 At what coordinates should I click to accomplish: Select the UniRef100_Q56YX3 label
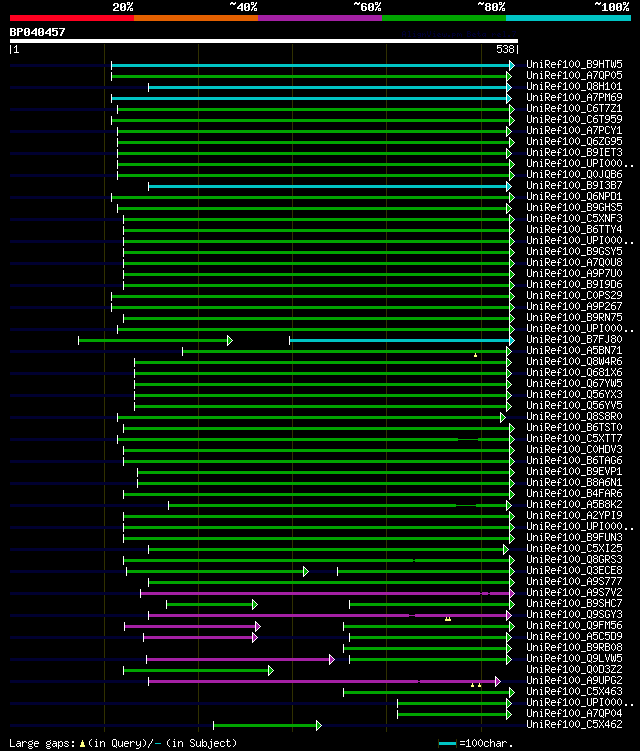tap(574, 395)
